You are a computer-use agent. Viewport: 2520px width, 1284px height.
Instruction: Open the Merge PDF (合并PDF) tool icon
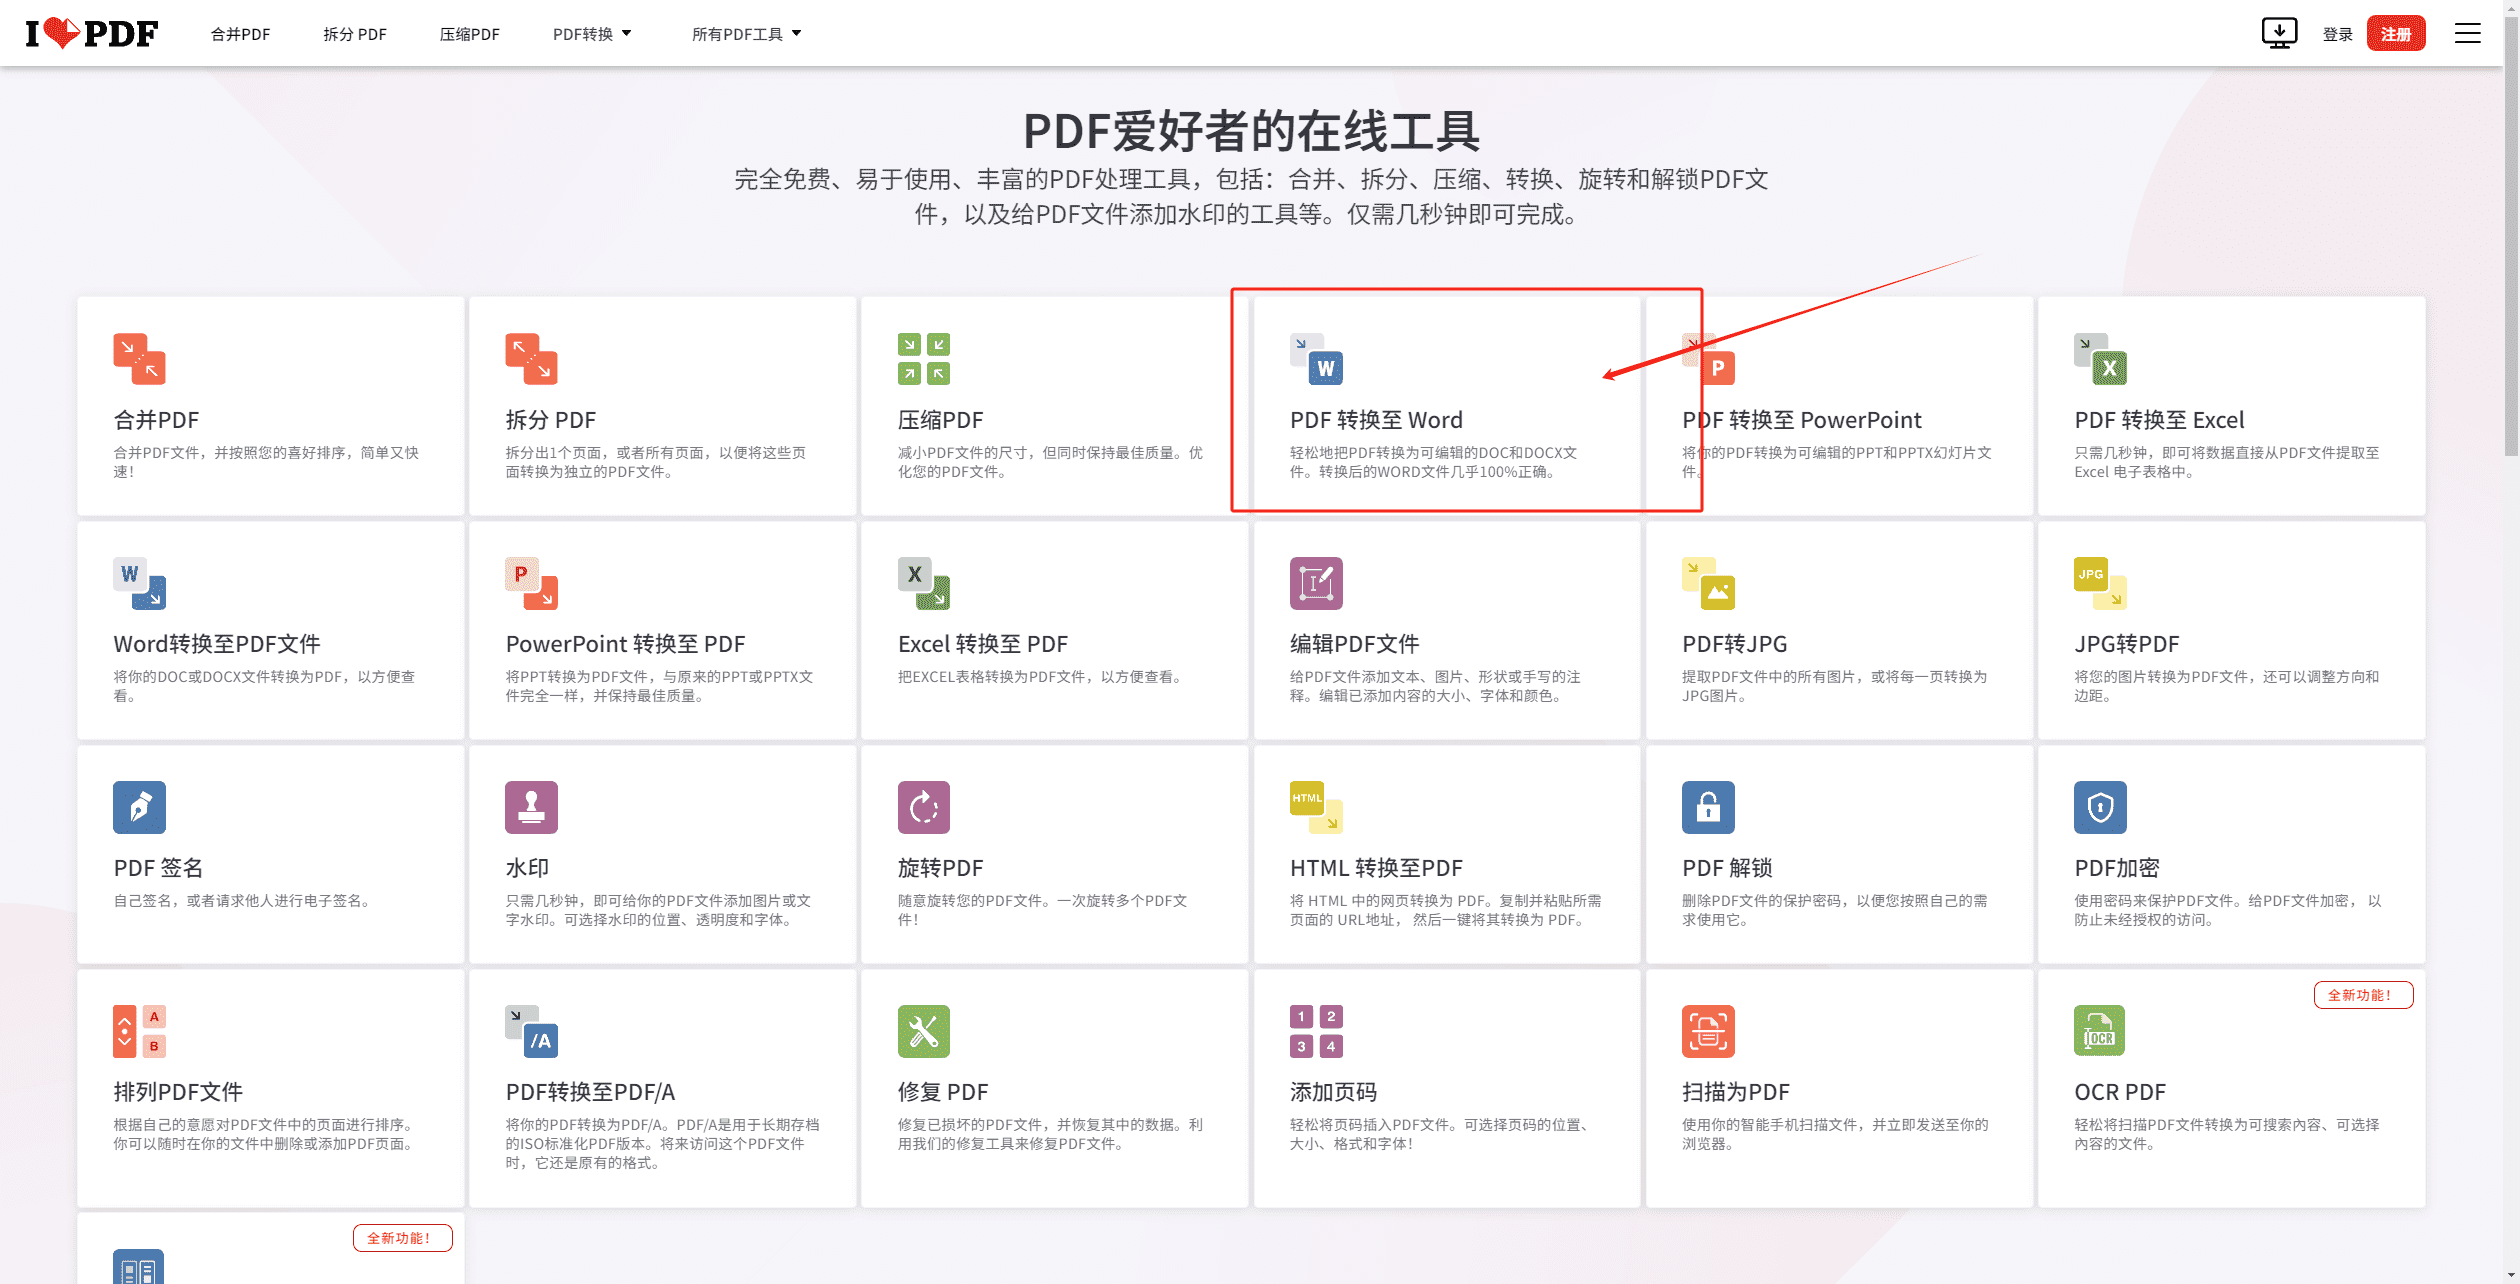tap(139, 359)
